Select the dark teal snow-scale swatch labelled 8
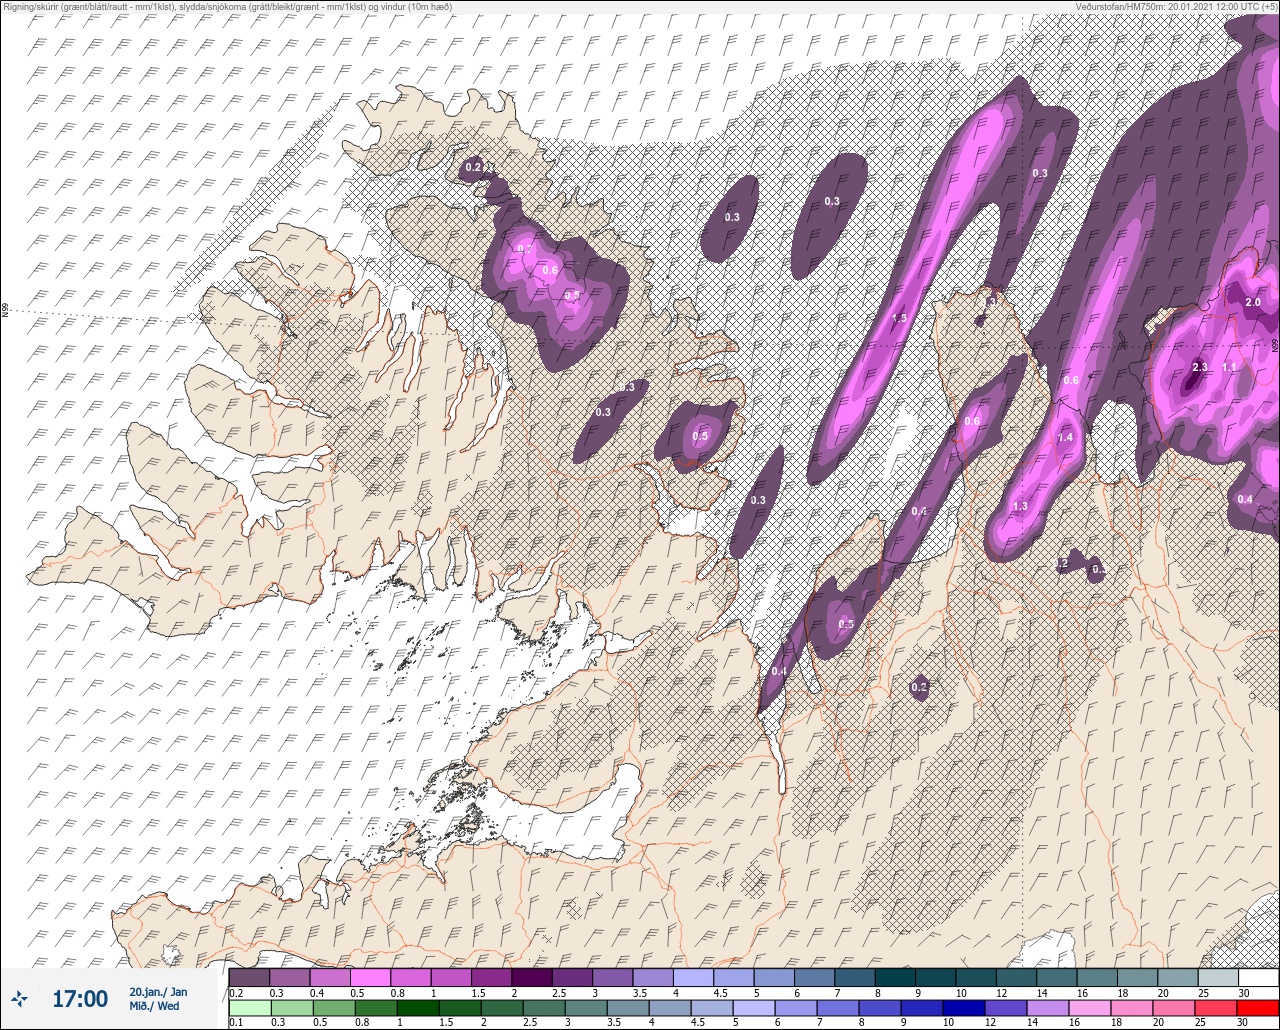The height and width of the screenshot is (1030, 1280). pos(894,977)
